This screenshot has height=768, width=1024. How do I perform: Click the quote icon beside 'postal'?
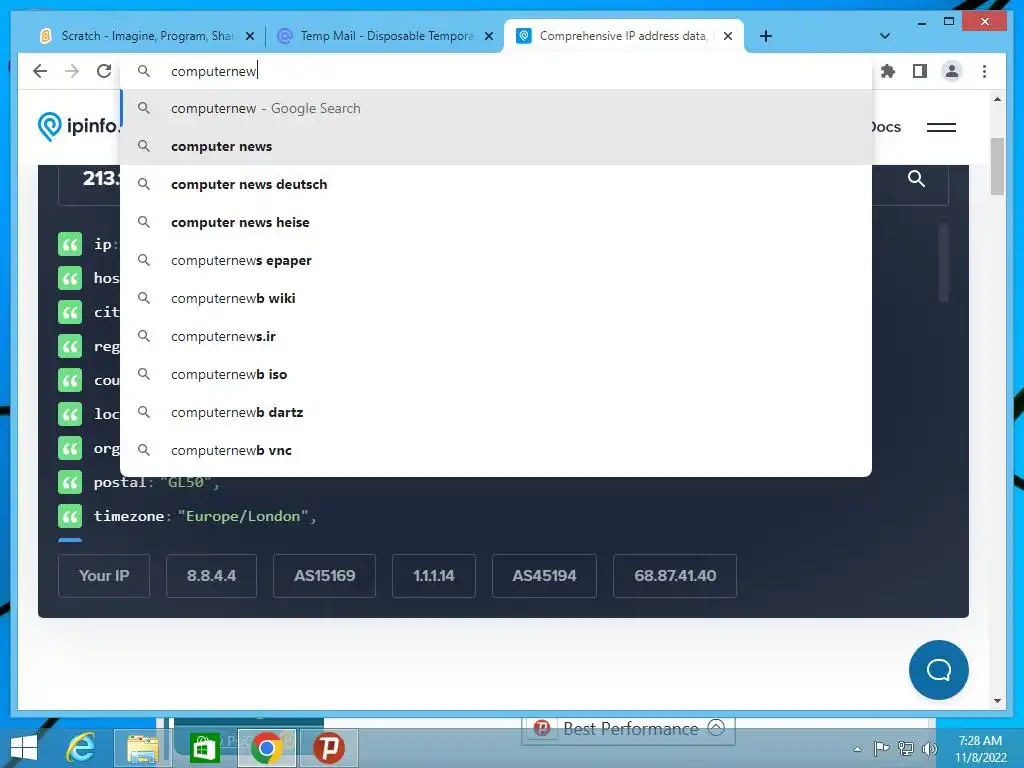[70, 482]
